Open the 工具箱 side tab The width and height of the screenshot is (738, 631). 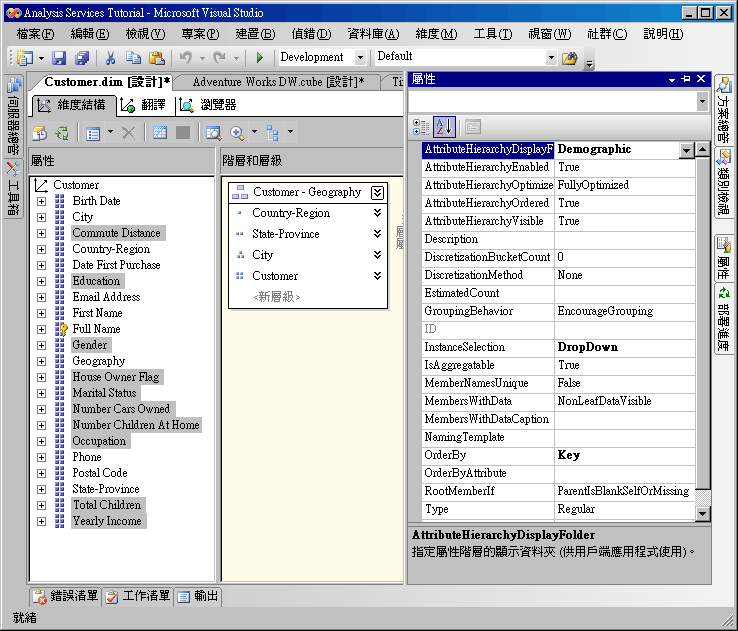tap(14, 189)
